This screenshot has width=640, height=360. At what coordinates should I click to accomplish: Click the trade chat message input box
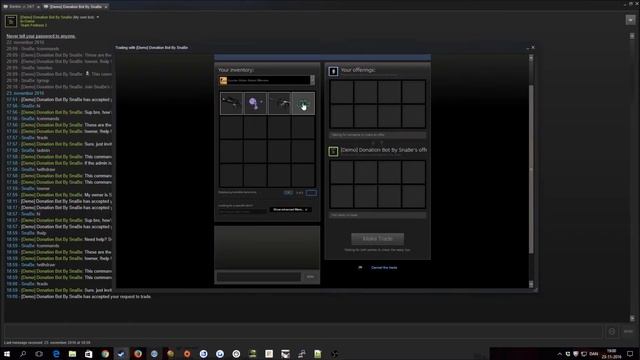(x=259, y=277)
